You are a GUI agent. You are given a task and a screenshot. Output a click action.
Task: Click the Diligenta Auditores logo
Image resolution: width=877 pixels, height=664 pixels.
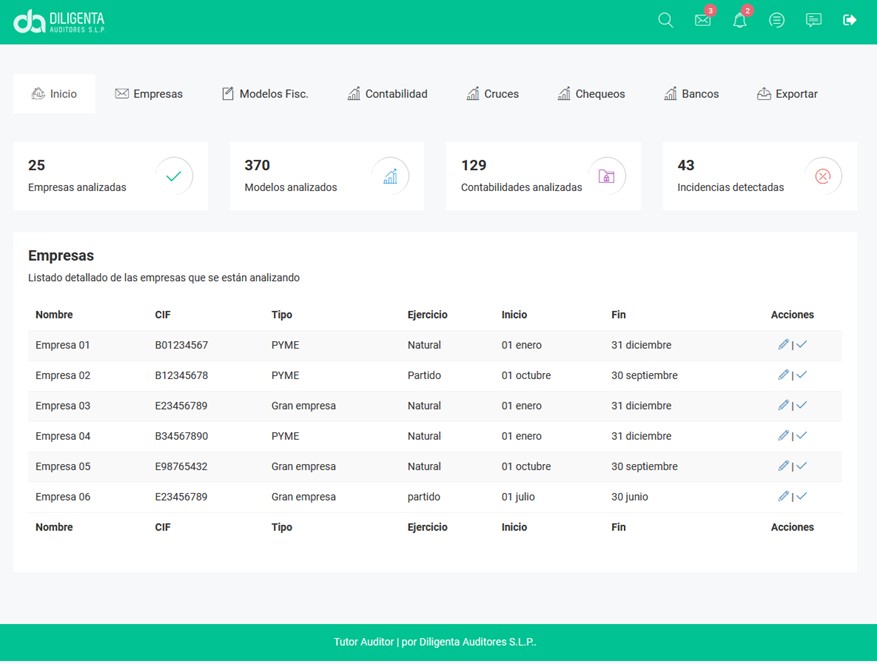[x=59, y=21]
